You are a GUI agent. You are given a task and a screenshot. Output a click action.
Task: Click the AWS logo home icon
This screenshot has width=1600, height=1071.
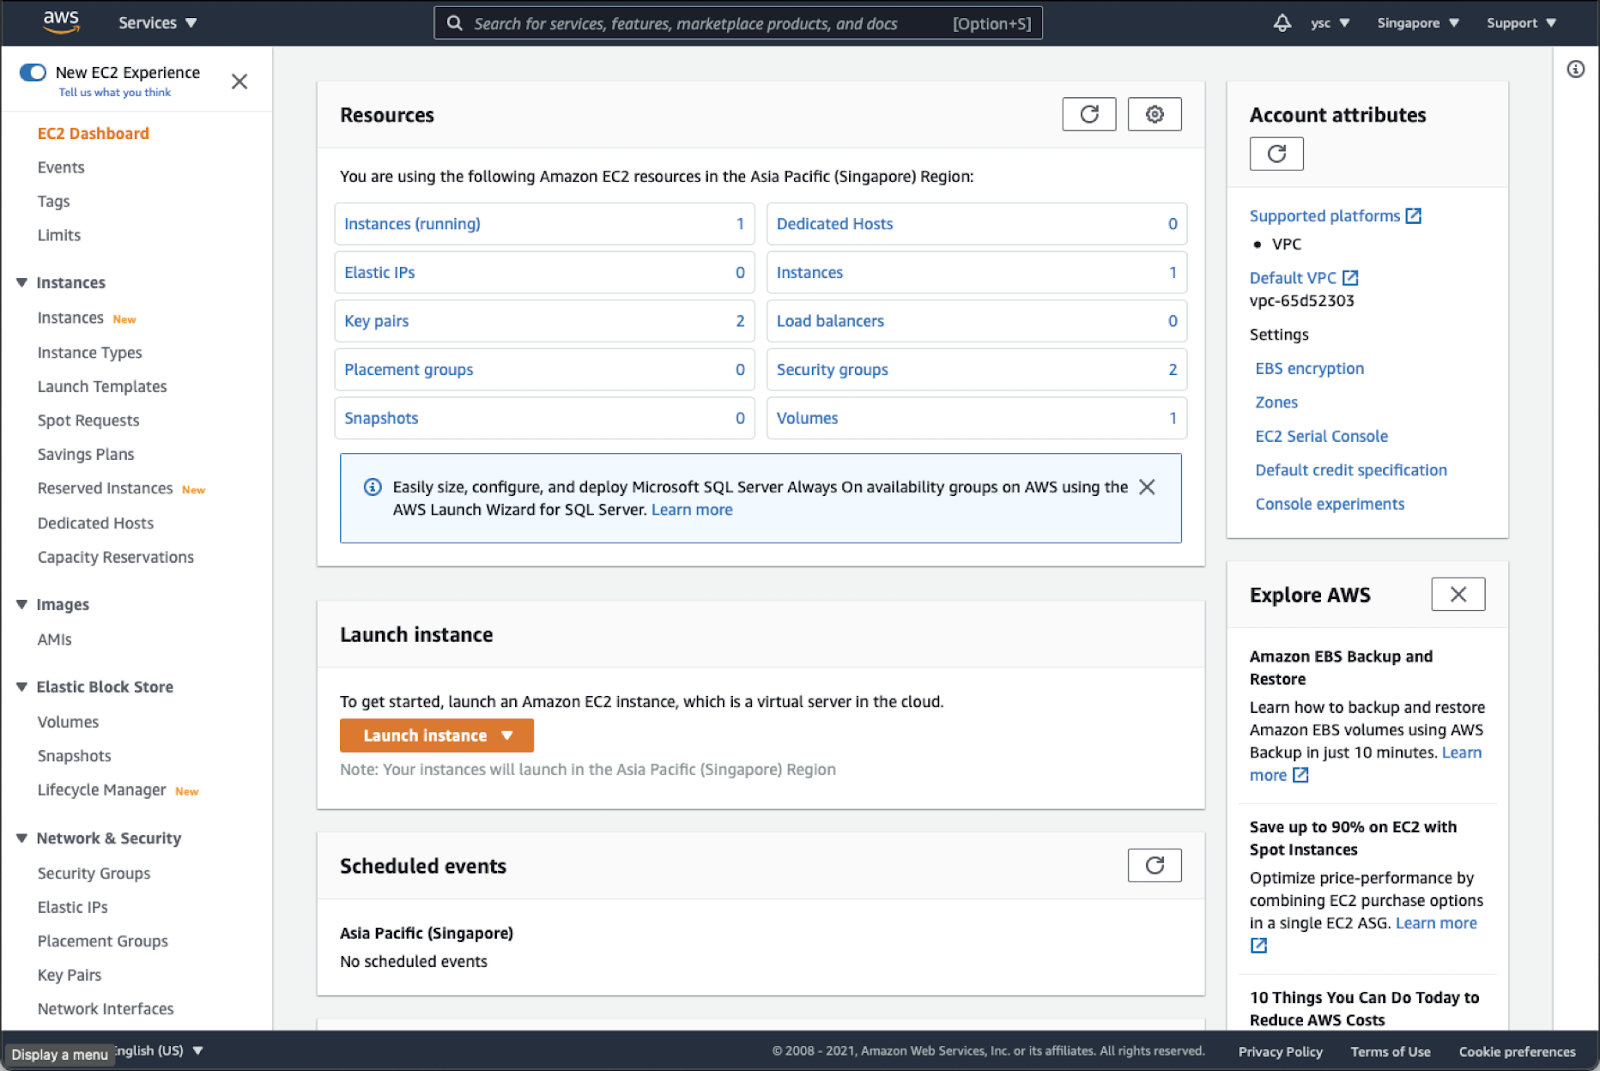(x=61, y=22)
